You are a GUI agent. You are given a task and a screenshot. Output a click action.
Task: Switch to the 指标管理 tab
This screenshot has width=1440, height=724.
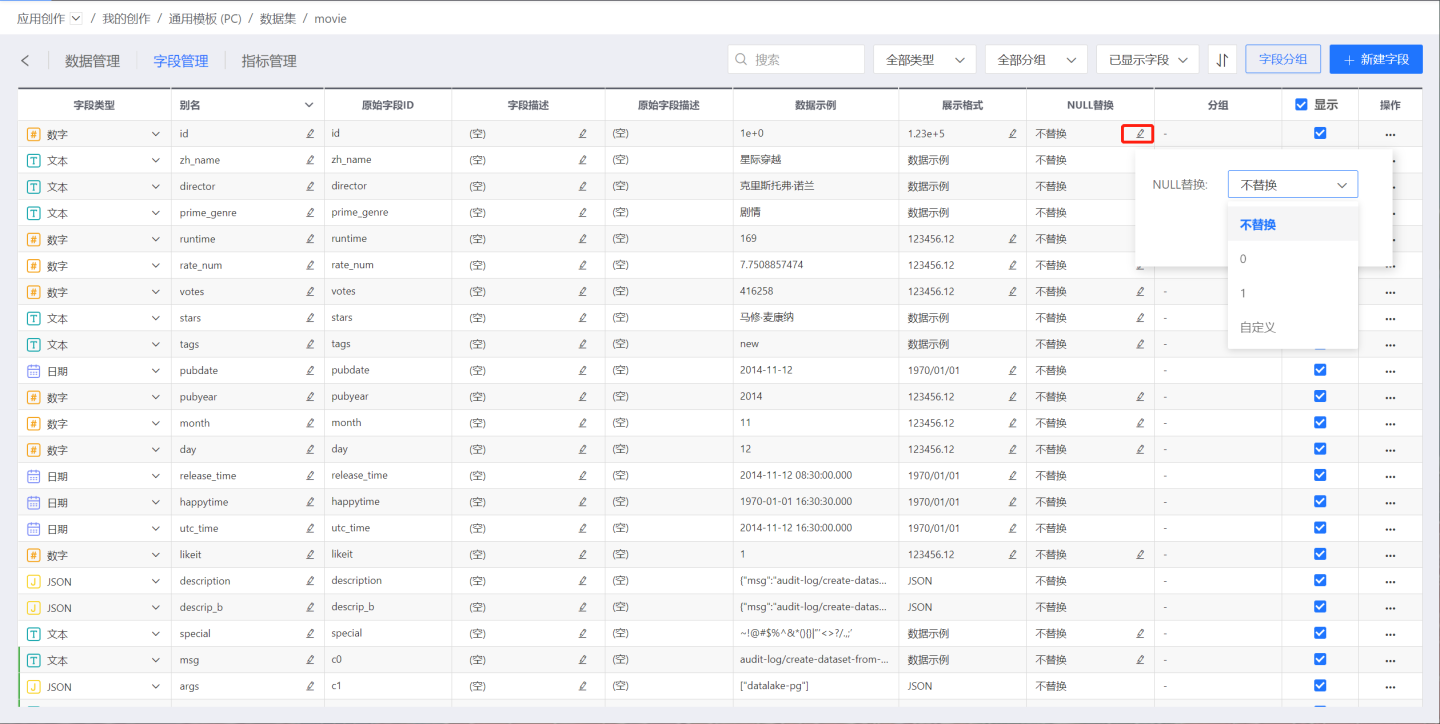click(x=269, y=61)
